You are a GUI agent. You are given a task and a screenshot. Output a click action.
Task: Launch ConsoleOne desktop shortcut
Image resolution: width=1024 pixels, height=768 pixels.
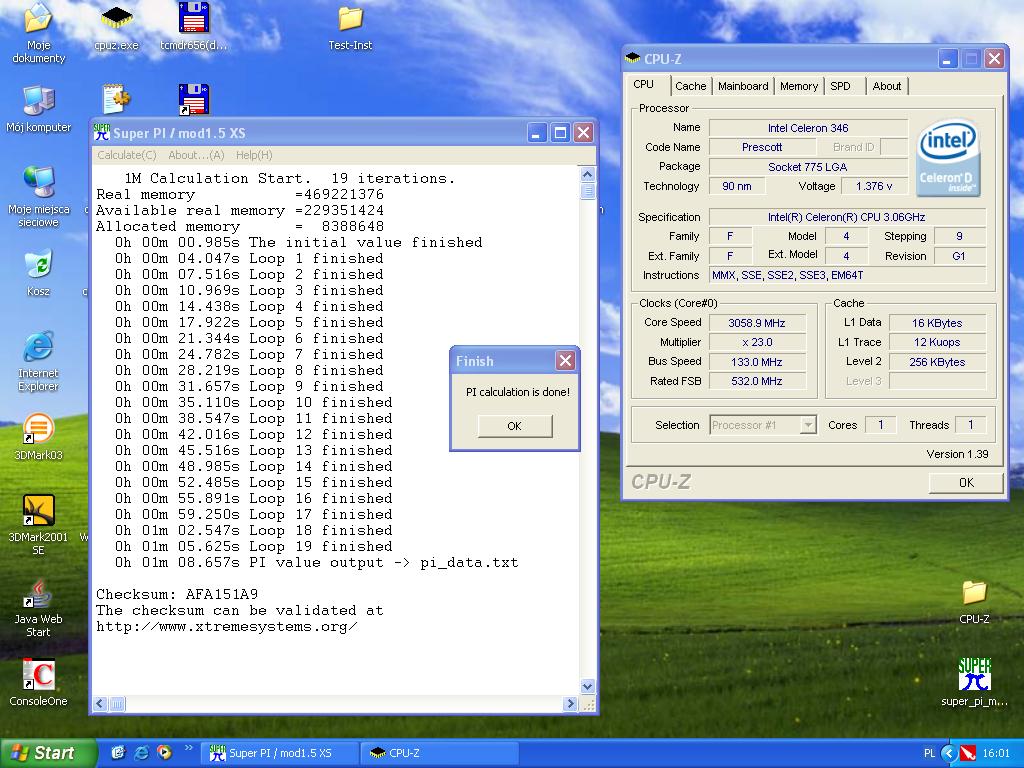click(38, 682)
